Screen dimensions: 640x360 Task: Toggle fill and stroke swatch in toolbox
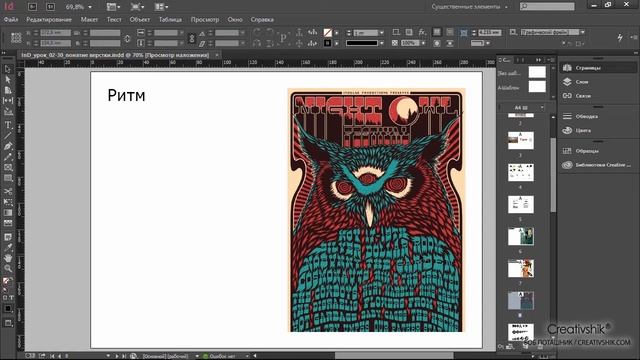click(x=7, y=282)
